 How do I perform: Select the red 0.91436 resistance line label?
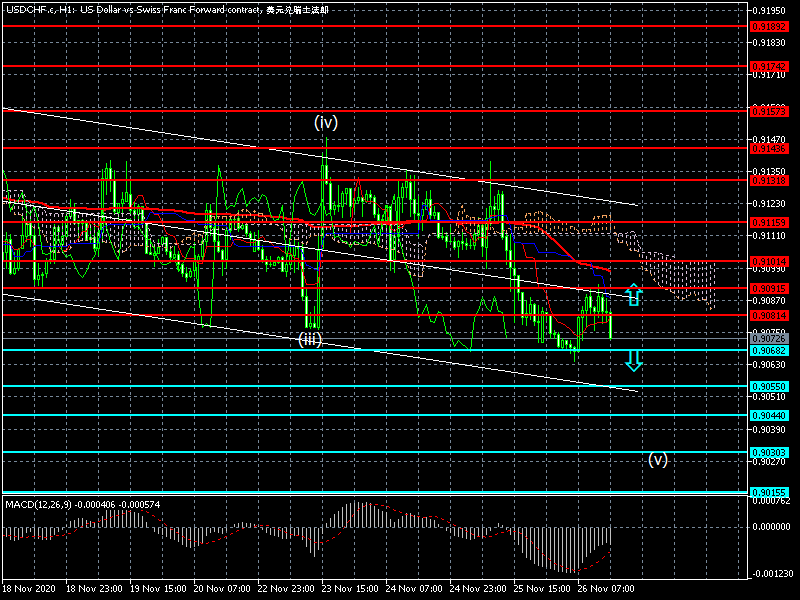click(x=769, y=148)
